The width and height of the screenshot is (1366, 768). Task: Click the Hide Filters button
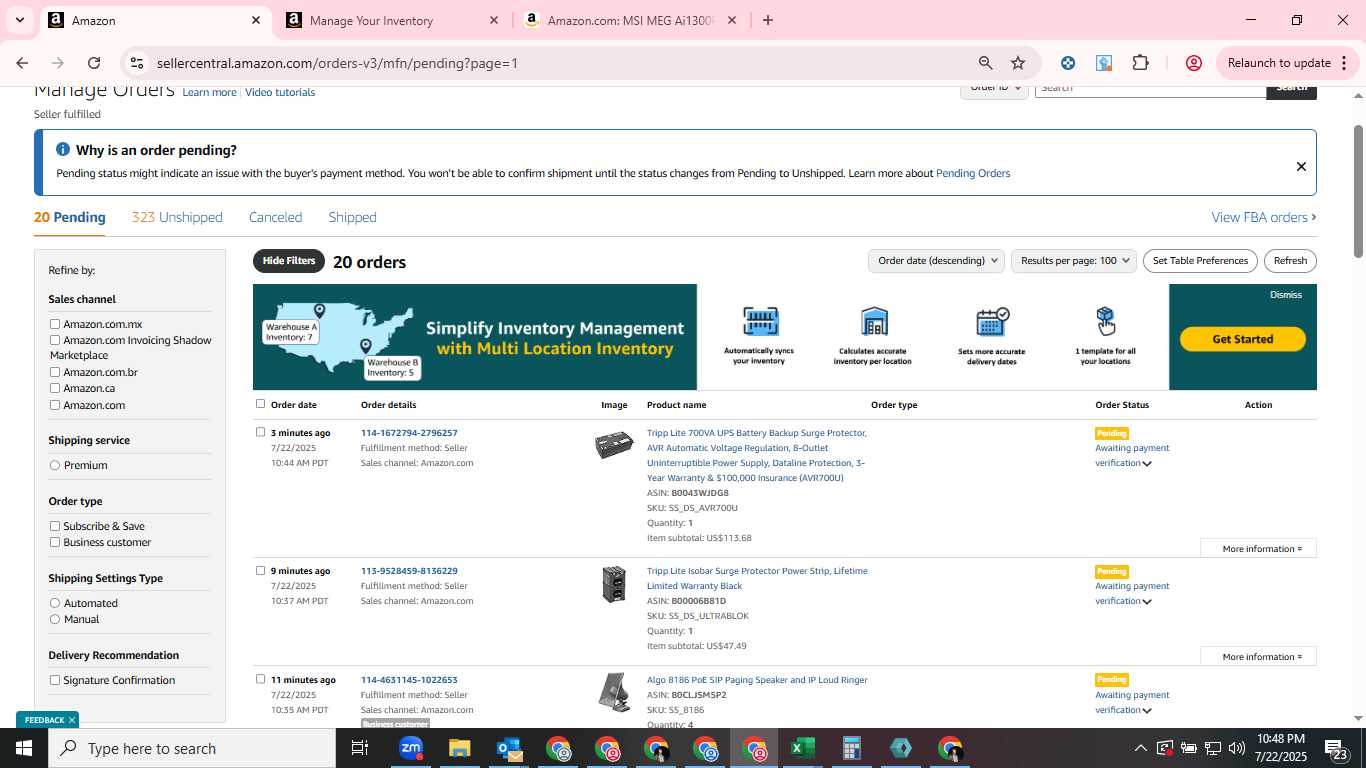(x=289, y=261)
